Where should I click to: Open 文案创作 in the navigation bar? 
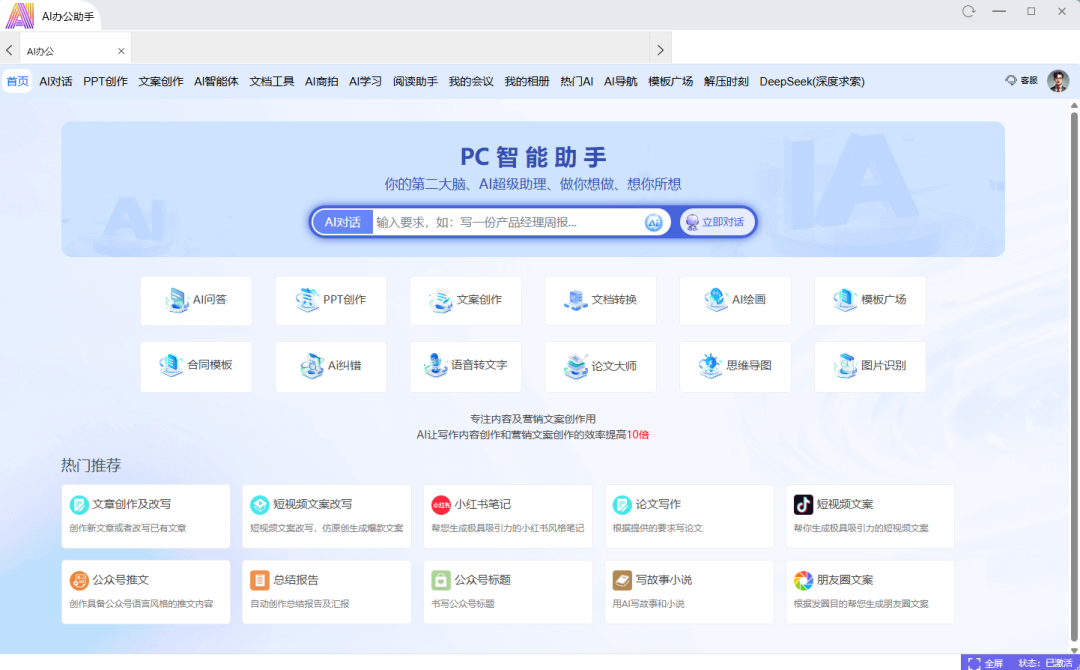click(160, 81)
